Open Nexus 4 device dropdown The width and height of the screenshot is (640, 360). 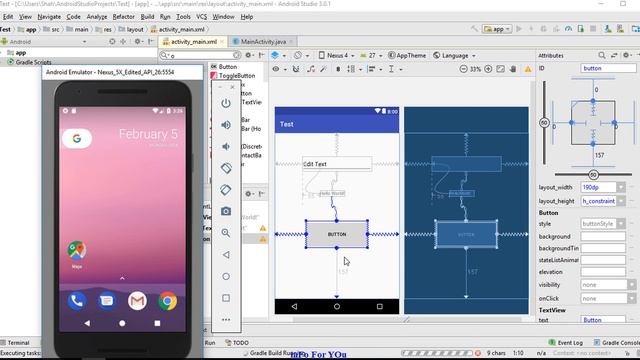pos(336,55)
